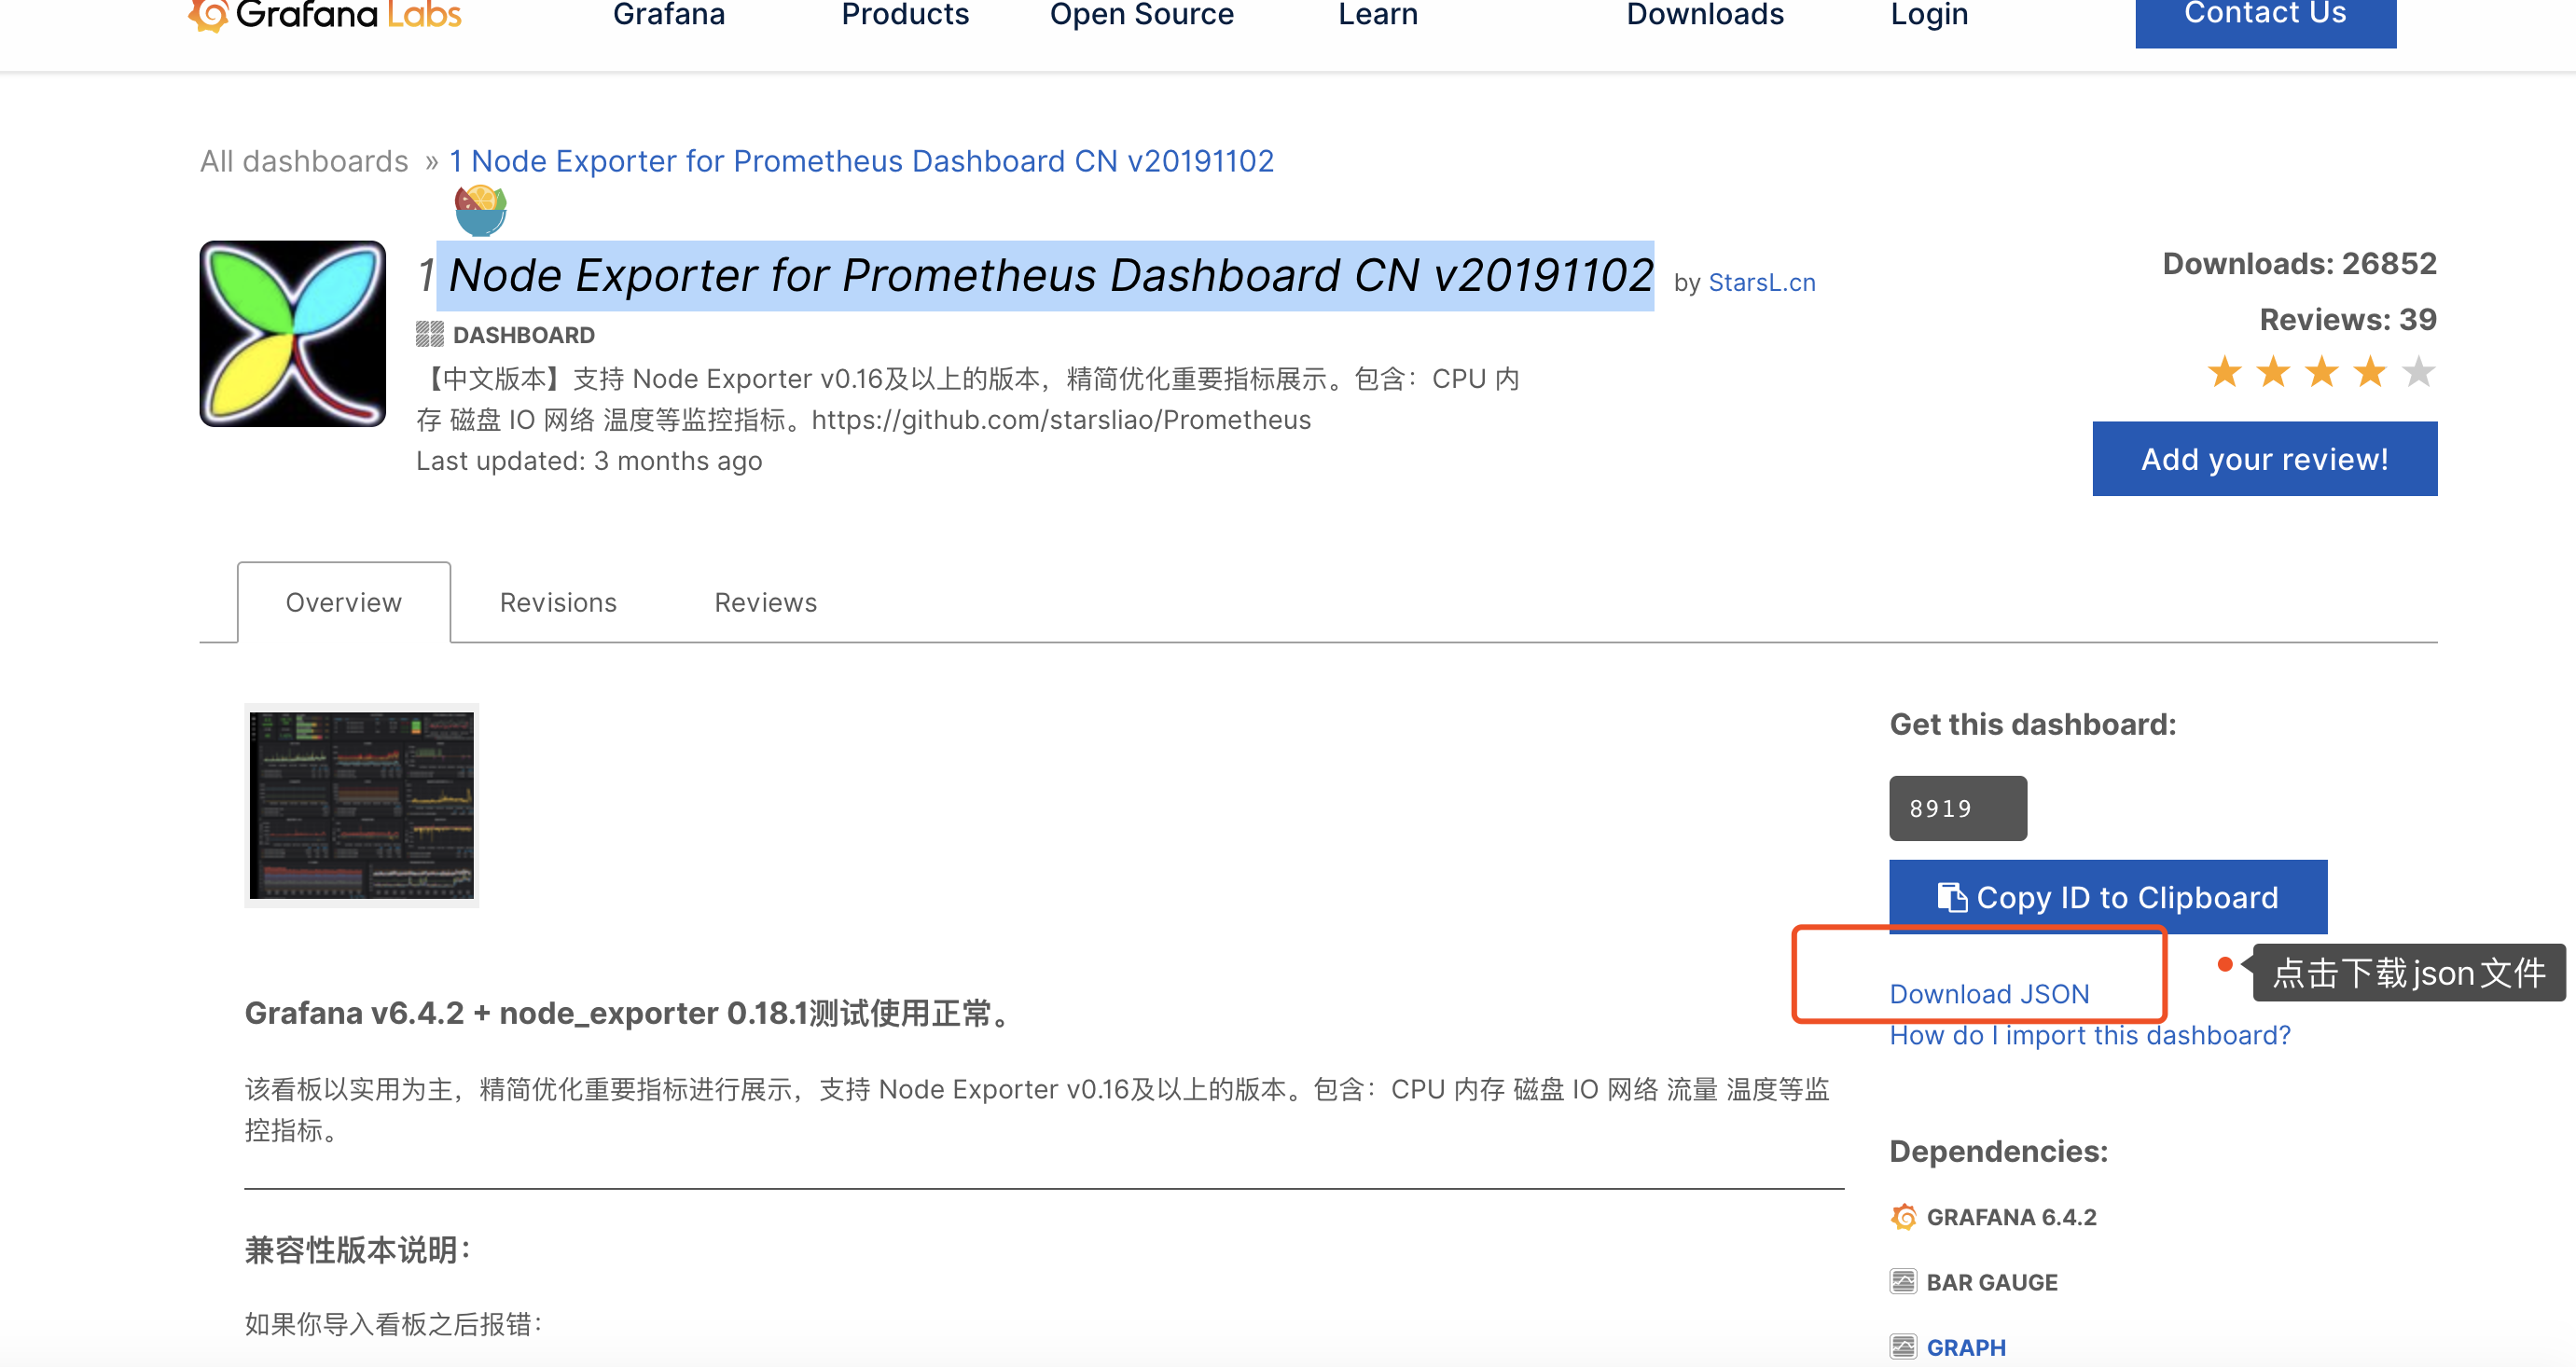Click the dashboard preview thumbnail
Image resolution: width=2576 pixels, height=1367 pixels.
pyautogui.click(x=362, y=806)
